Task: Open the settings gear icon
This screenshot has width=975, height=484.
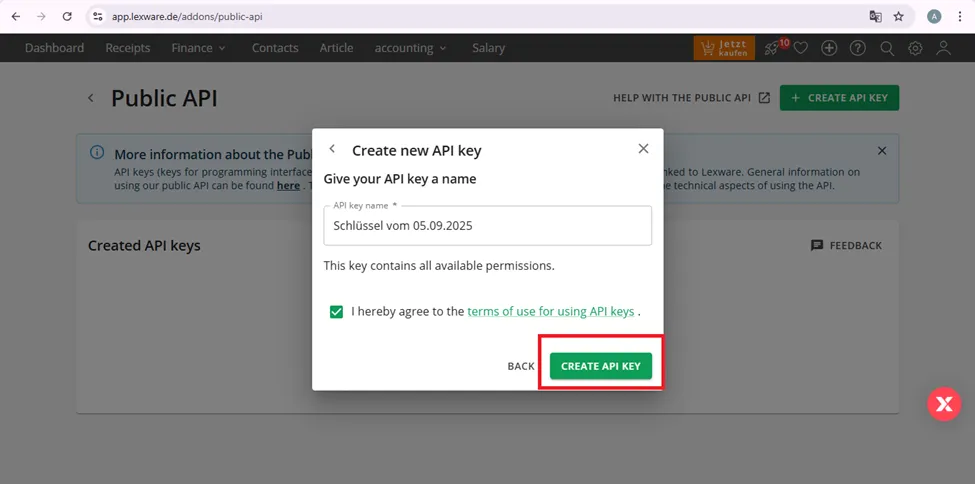Action: click(915, 48)
